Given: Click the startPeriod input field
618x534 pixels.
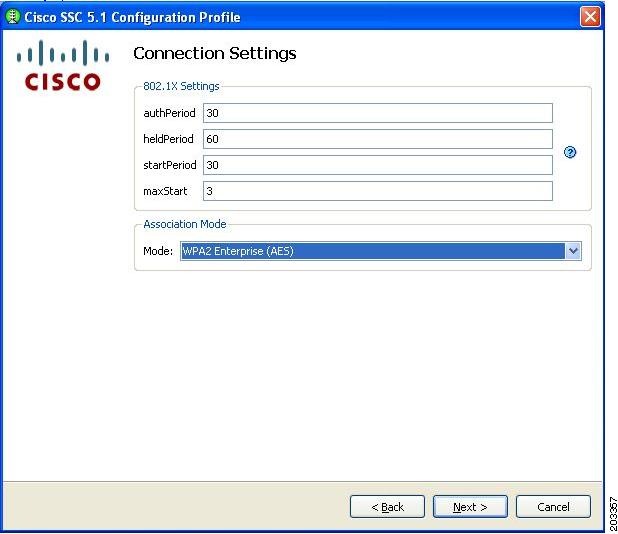Looking at the screenshot, I should [378, 165].
